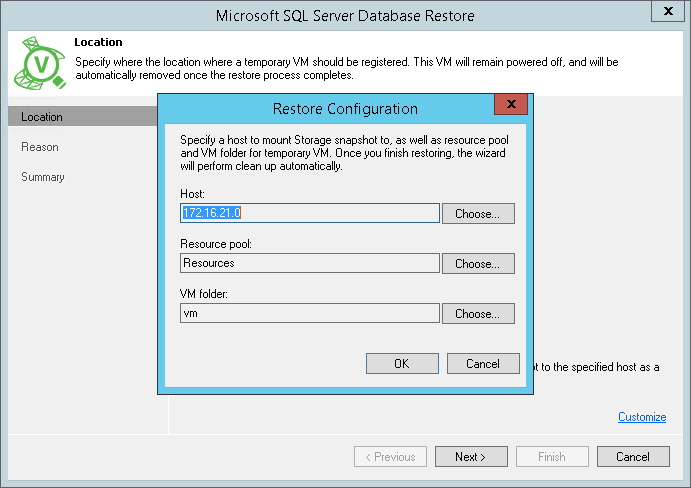This screenshot has width=691, height=488.
Task: Go back using the Previous button
Action: click(x=390, y=457)
